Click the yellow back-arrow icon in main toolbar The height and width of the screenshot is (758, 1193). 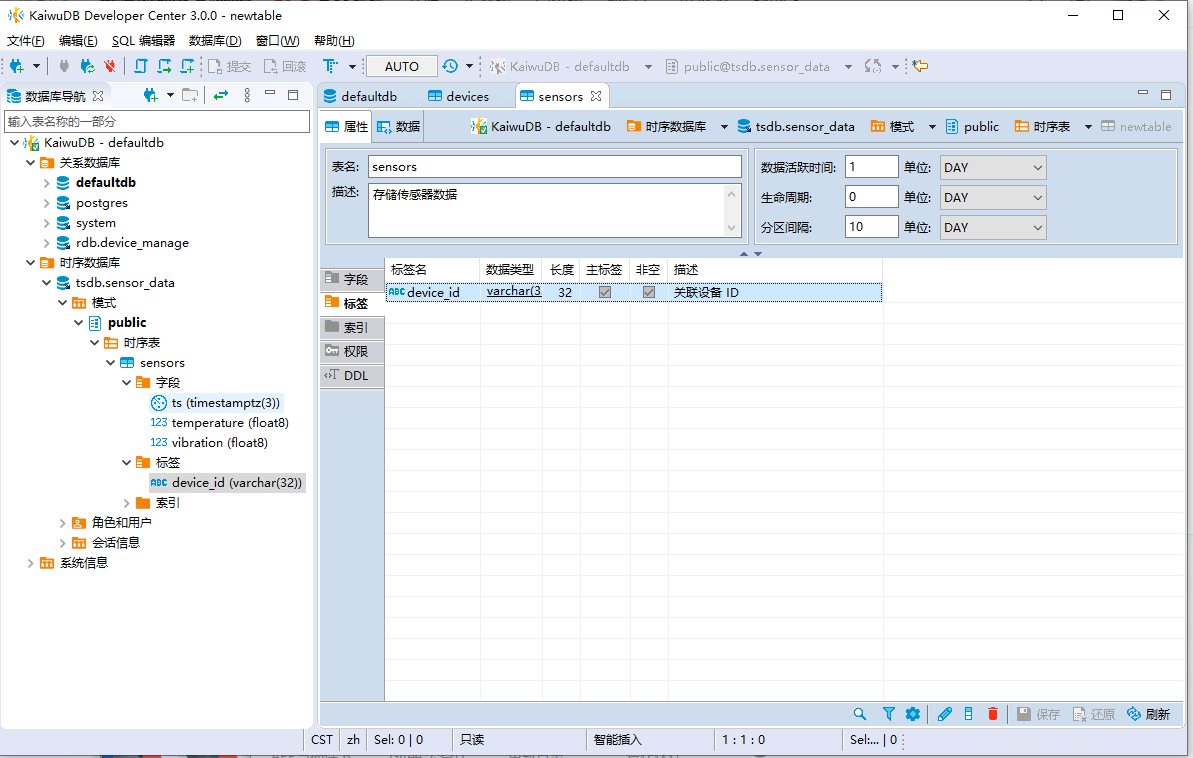[921, 66]
